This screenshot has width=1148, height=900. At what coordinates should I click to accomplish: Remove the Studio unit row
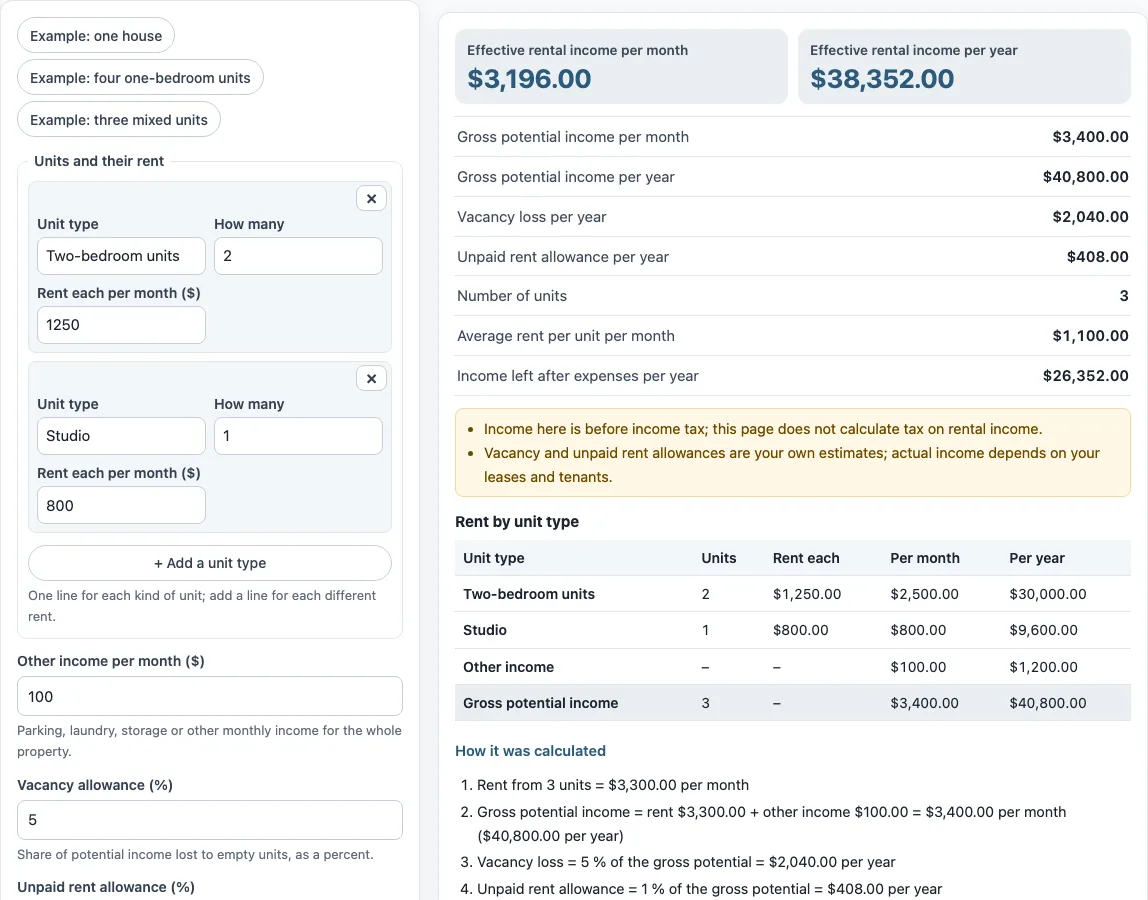click(x=371, y=379)
